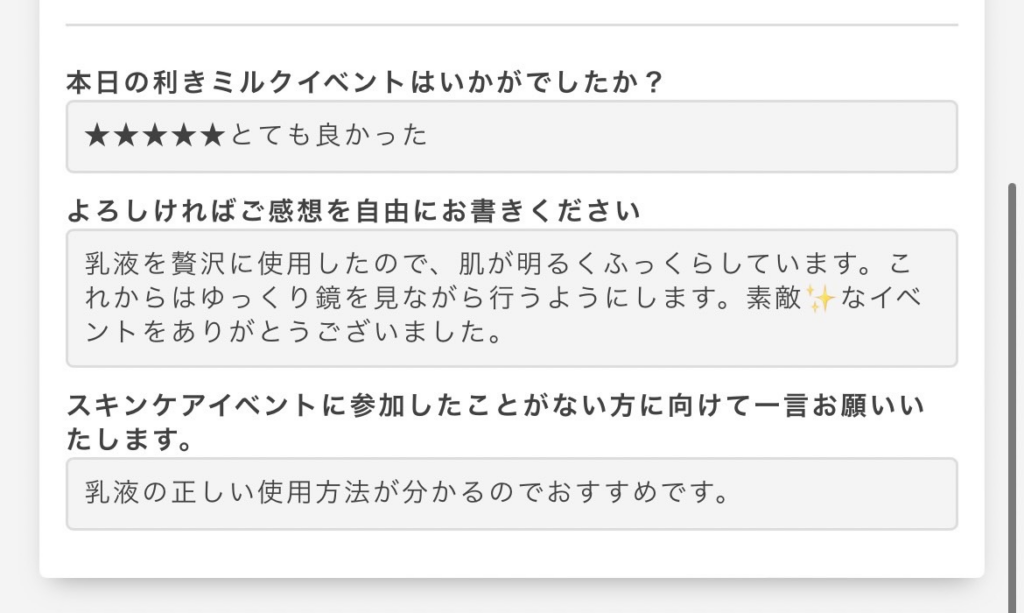Click the fifth star in the rating field
This screenshot has height=613, width=1024.
[x=213, y=136]
